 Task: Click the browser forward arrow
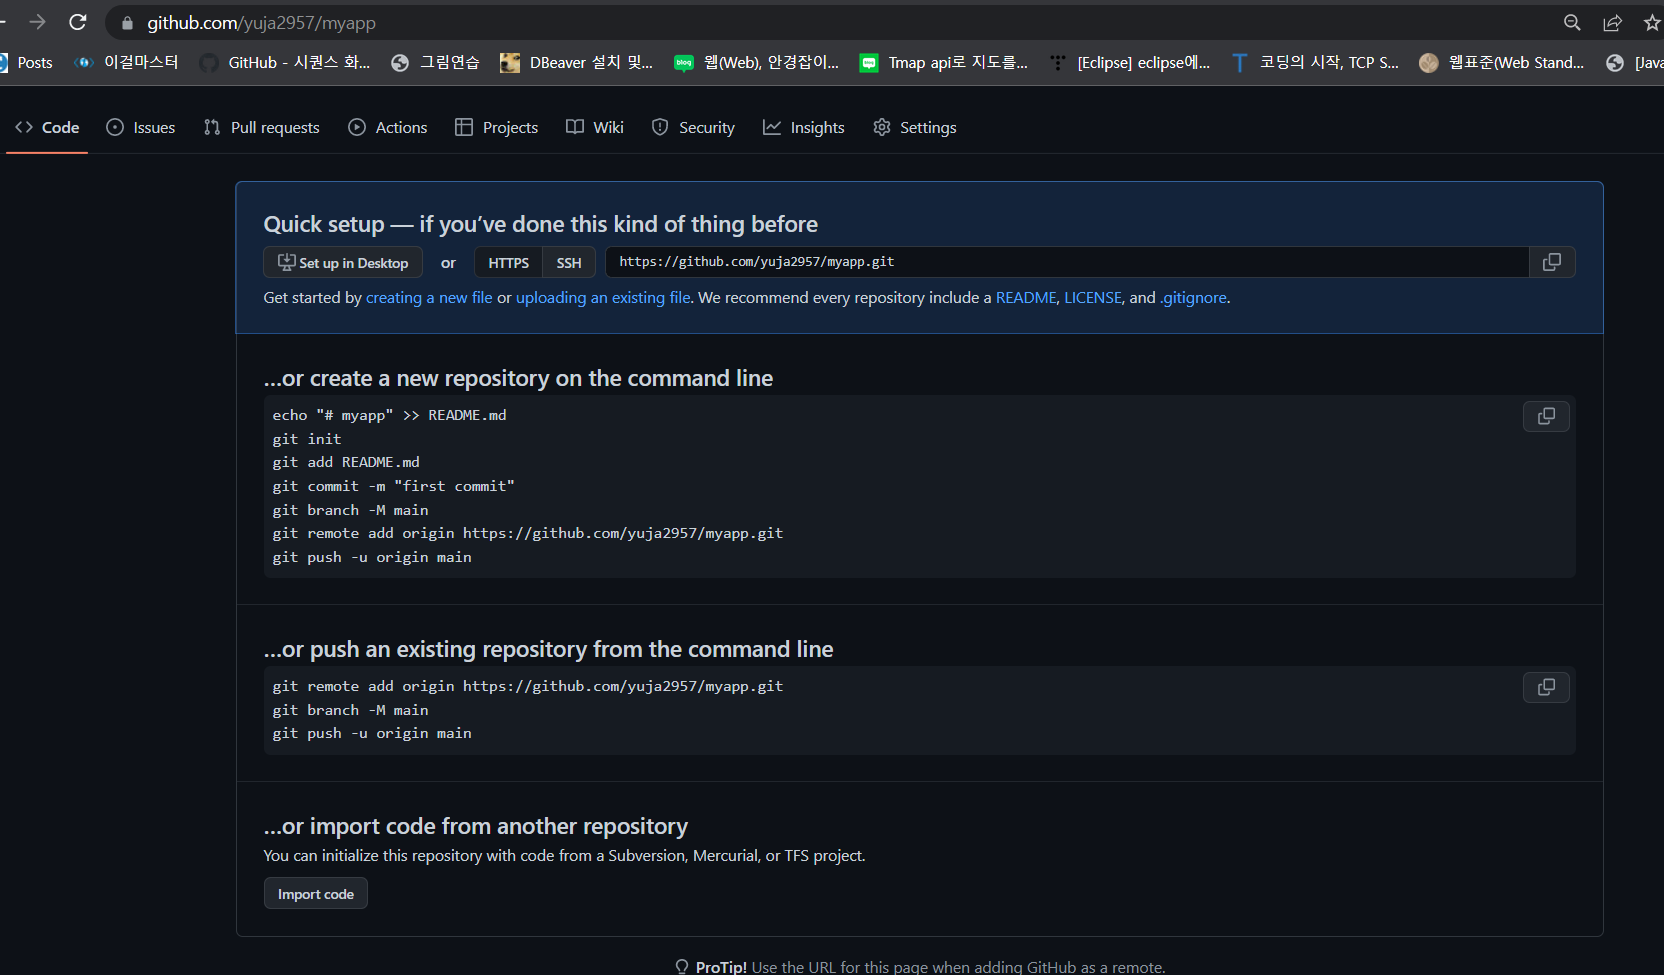pos(38,22)
